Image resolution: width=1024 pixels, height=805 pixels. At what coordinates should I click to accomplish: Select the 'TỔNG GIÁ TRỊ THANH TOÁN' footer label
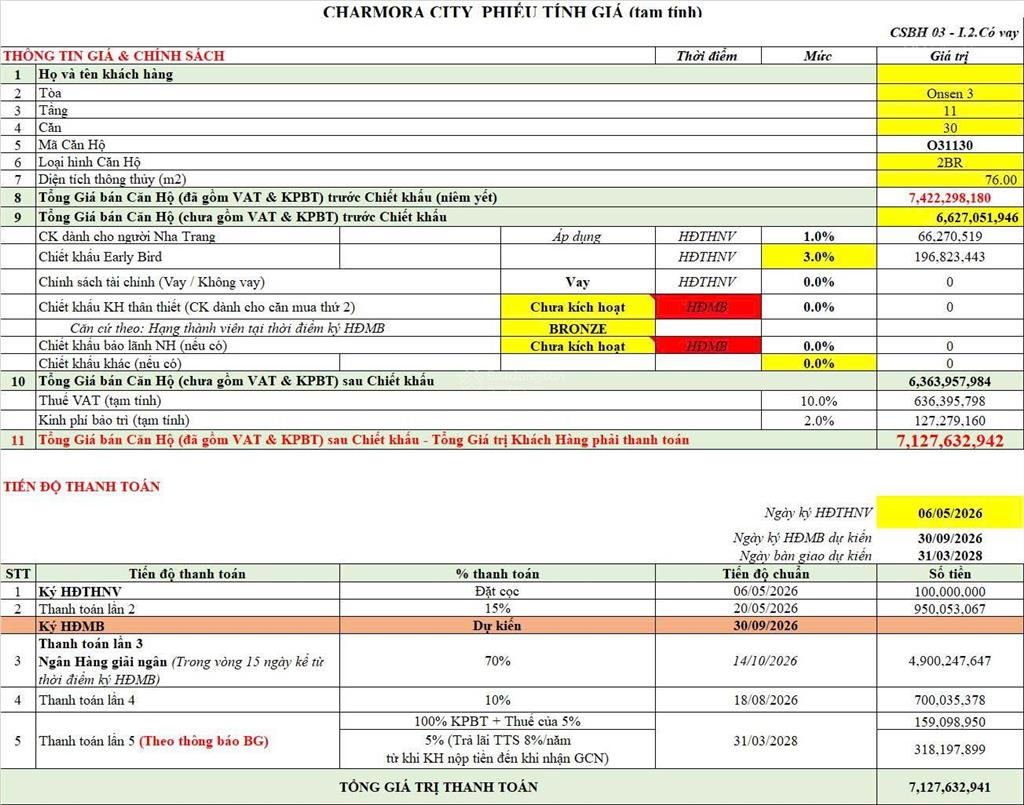pyautogui.click(x=438, y=787)
